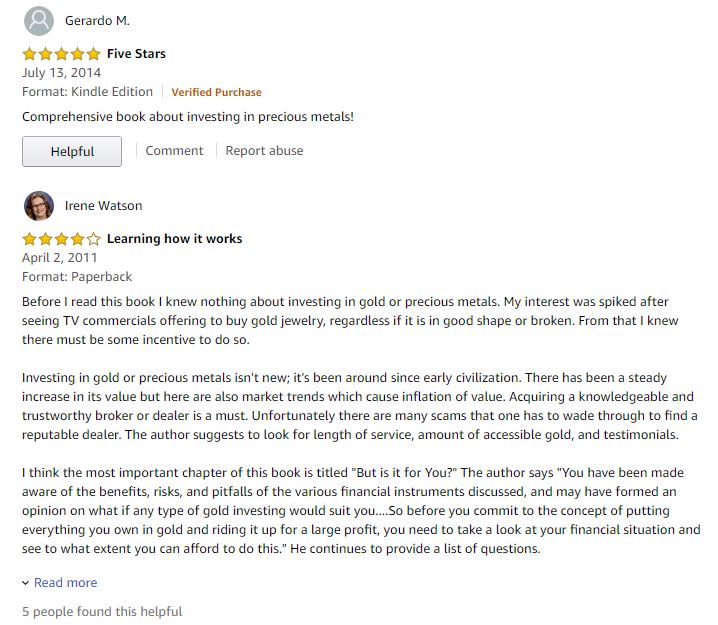The height and width of the screenshot is (625, 718).
Task: Click the "Format: Kindle Edition" text
Action: pos(87,92)
